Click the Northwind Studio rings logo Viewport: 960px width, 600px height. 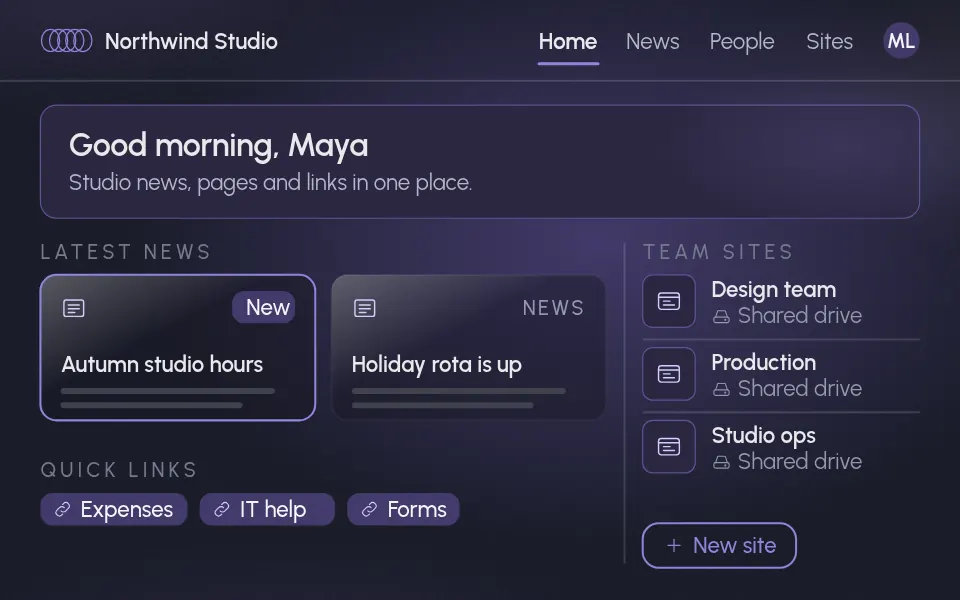[66, 41]
